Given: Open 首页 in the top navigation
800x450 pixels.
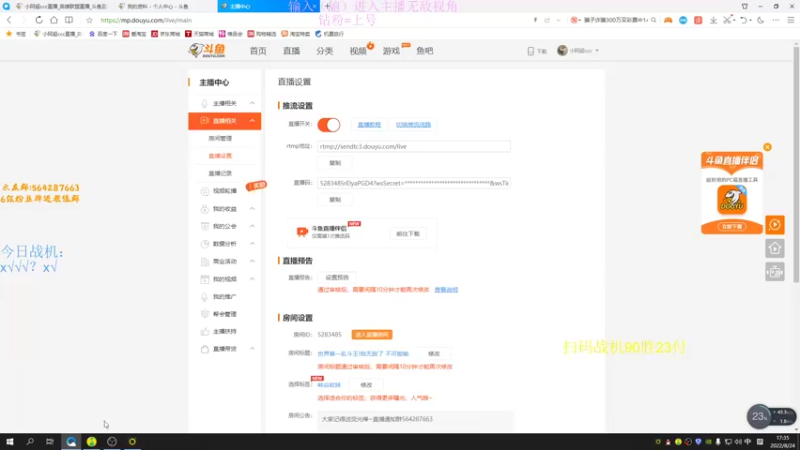Looking at the screenshot, I should pyautogui.click(x=258, y=51).
